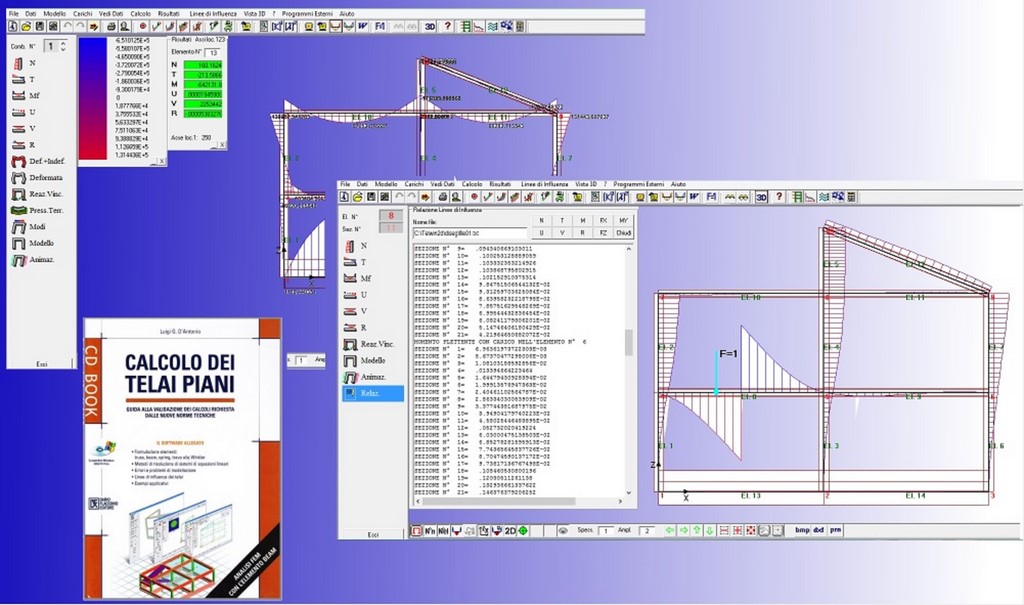Select the highlighted Relaz. item in the influence-line sidebar
Image resolution: width=1024 pixels, height=605 pixels.
[x=373, y=393]
